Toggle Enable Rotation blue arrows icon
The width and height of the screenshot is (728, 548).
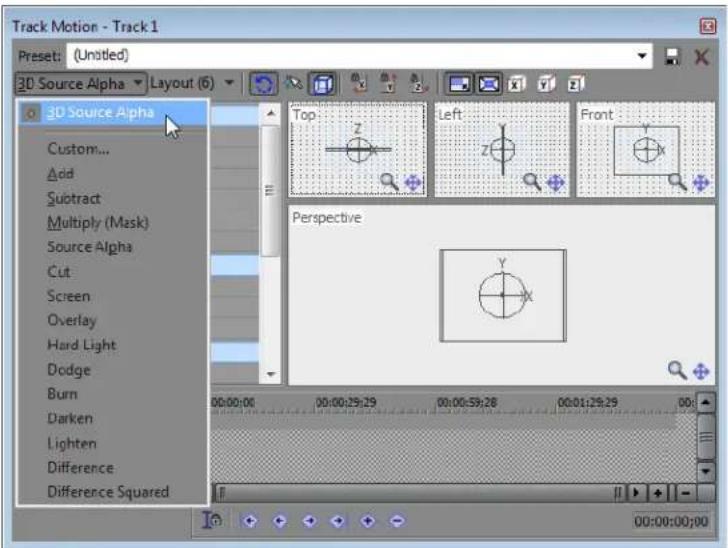tap(263, 84)
